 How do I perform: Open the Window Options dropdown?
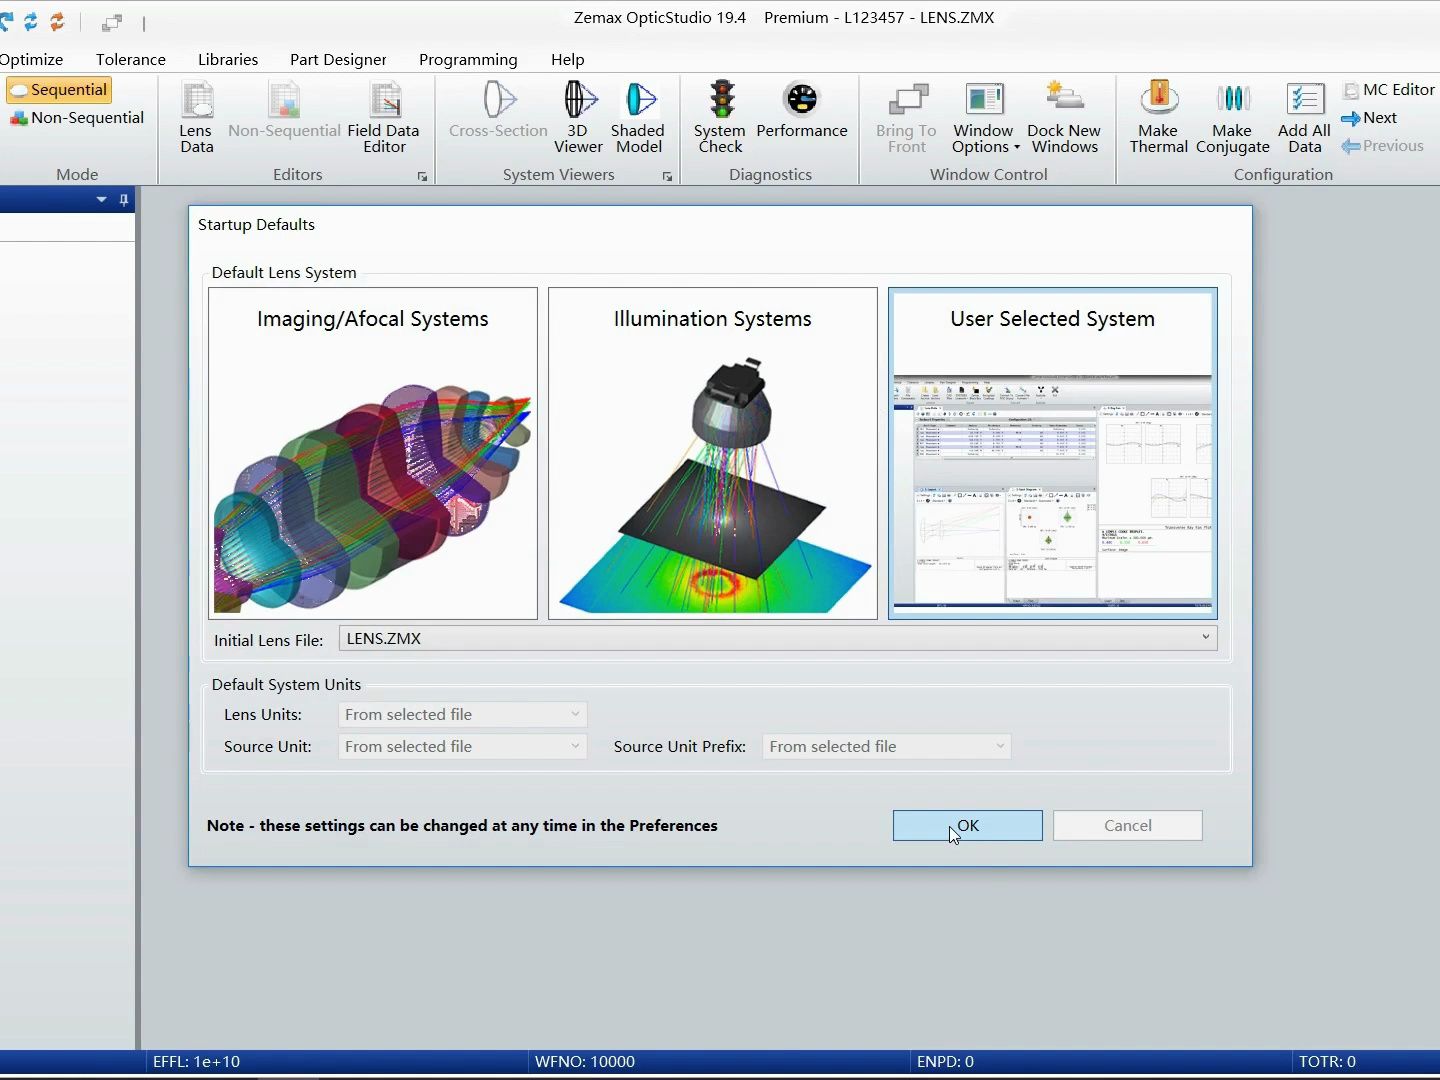[x=985, y=118]
